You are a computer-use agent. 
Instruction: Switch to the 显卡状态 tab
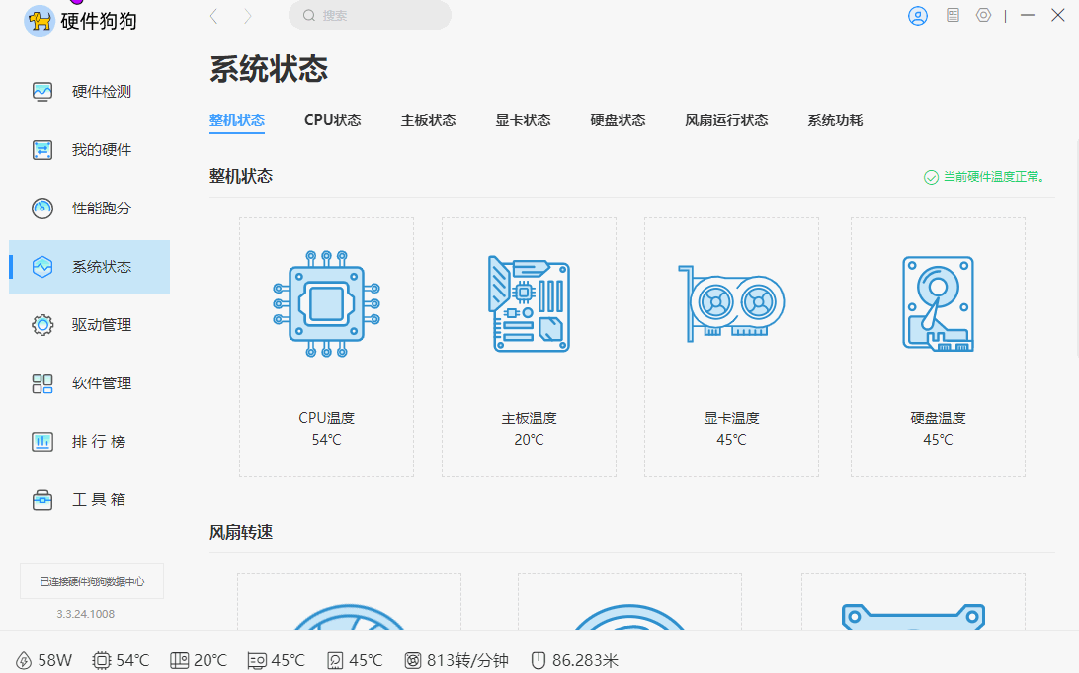click(522, 119)
